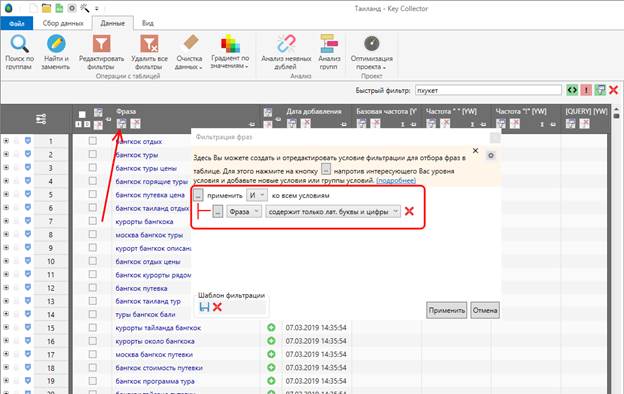Check the box for row 3

[x=92, y=167]
